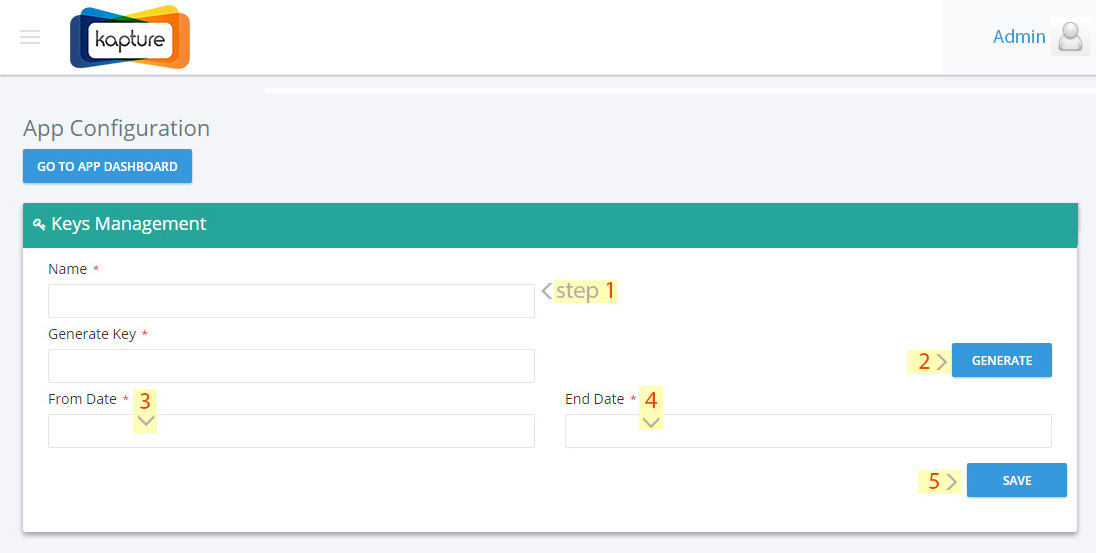
Task: Click the Admin username link
Action: point(1019,36)
